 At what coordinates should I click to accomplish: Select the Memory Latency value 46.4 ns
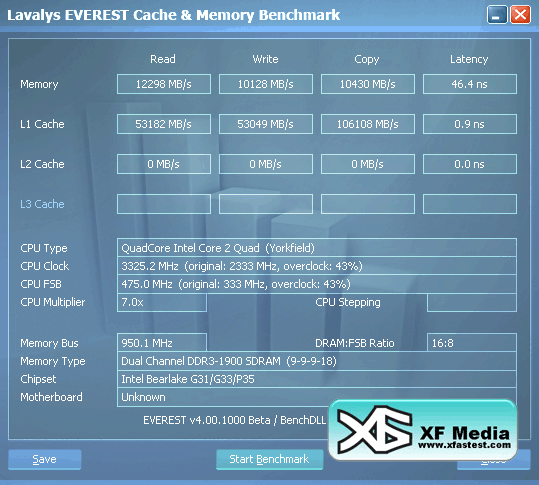point(470,84)
